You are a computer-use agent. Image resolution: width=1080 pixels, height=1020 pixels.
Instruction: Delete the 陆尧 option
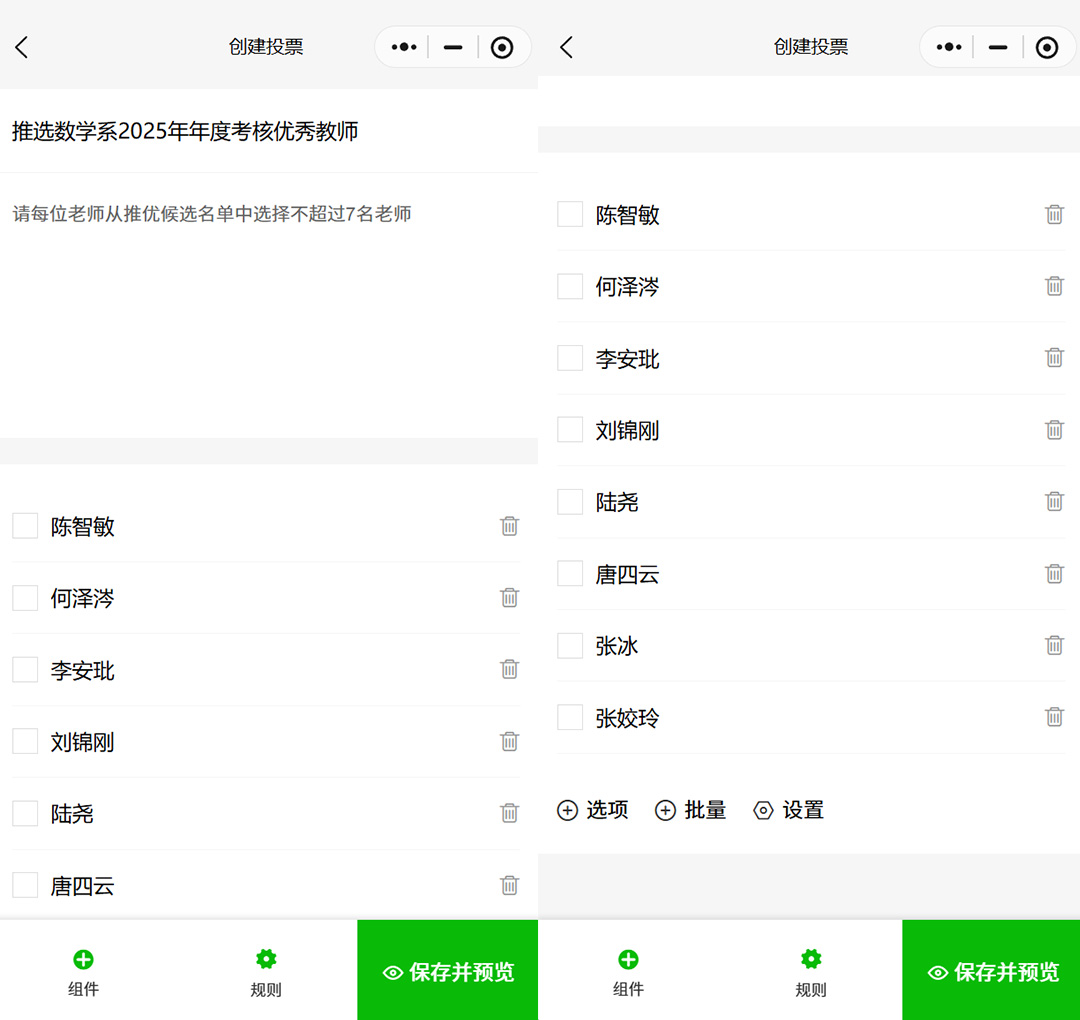(1055, 502)
